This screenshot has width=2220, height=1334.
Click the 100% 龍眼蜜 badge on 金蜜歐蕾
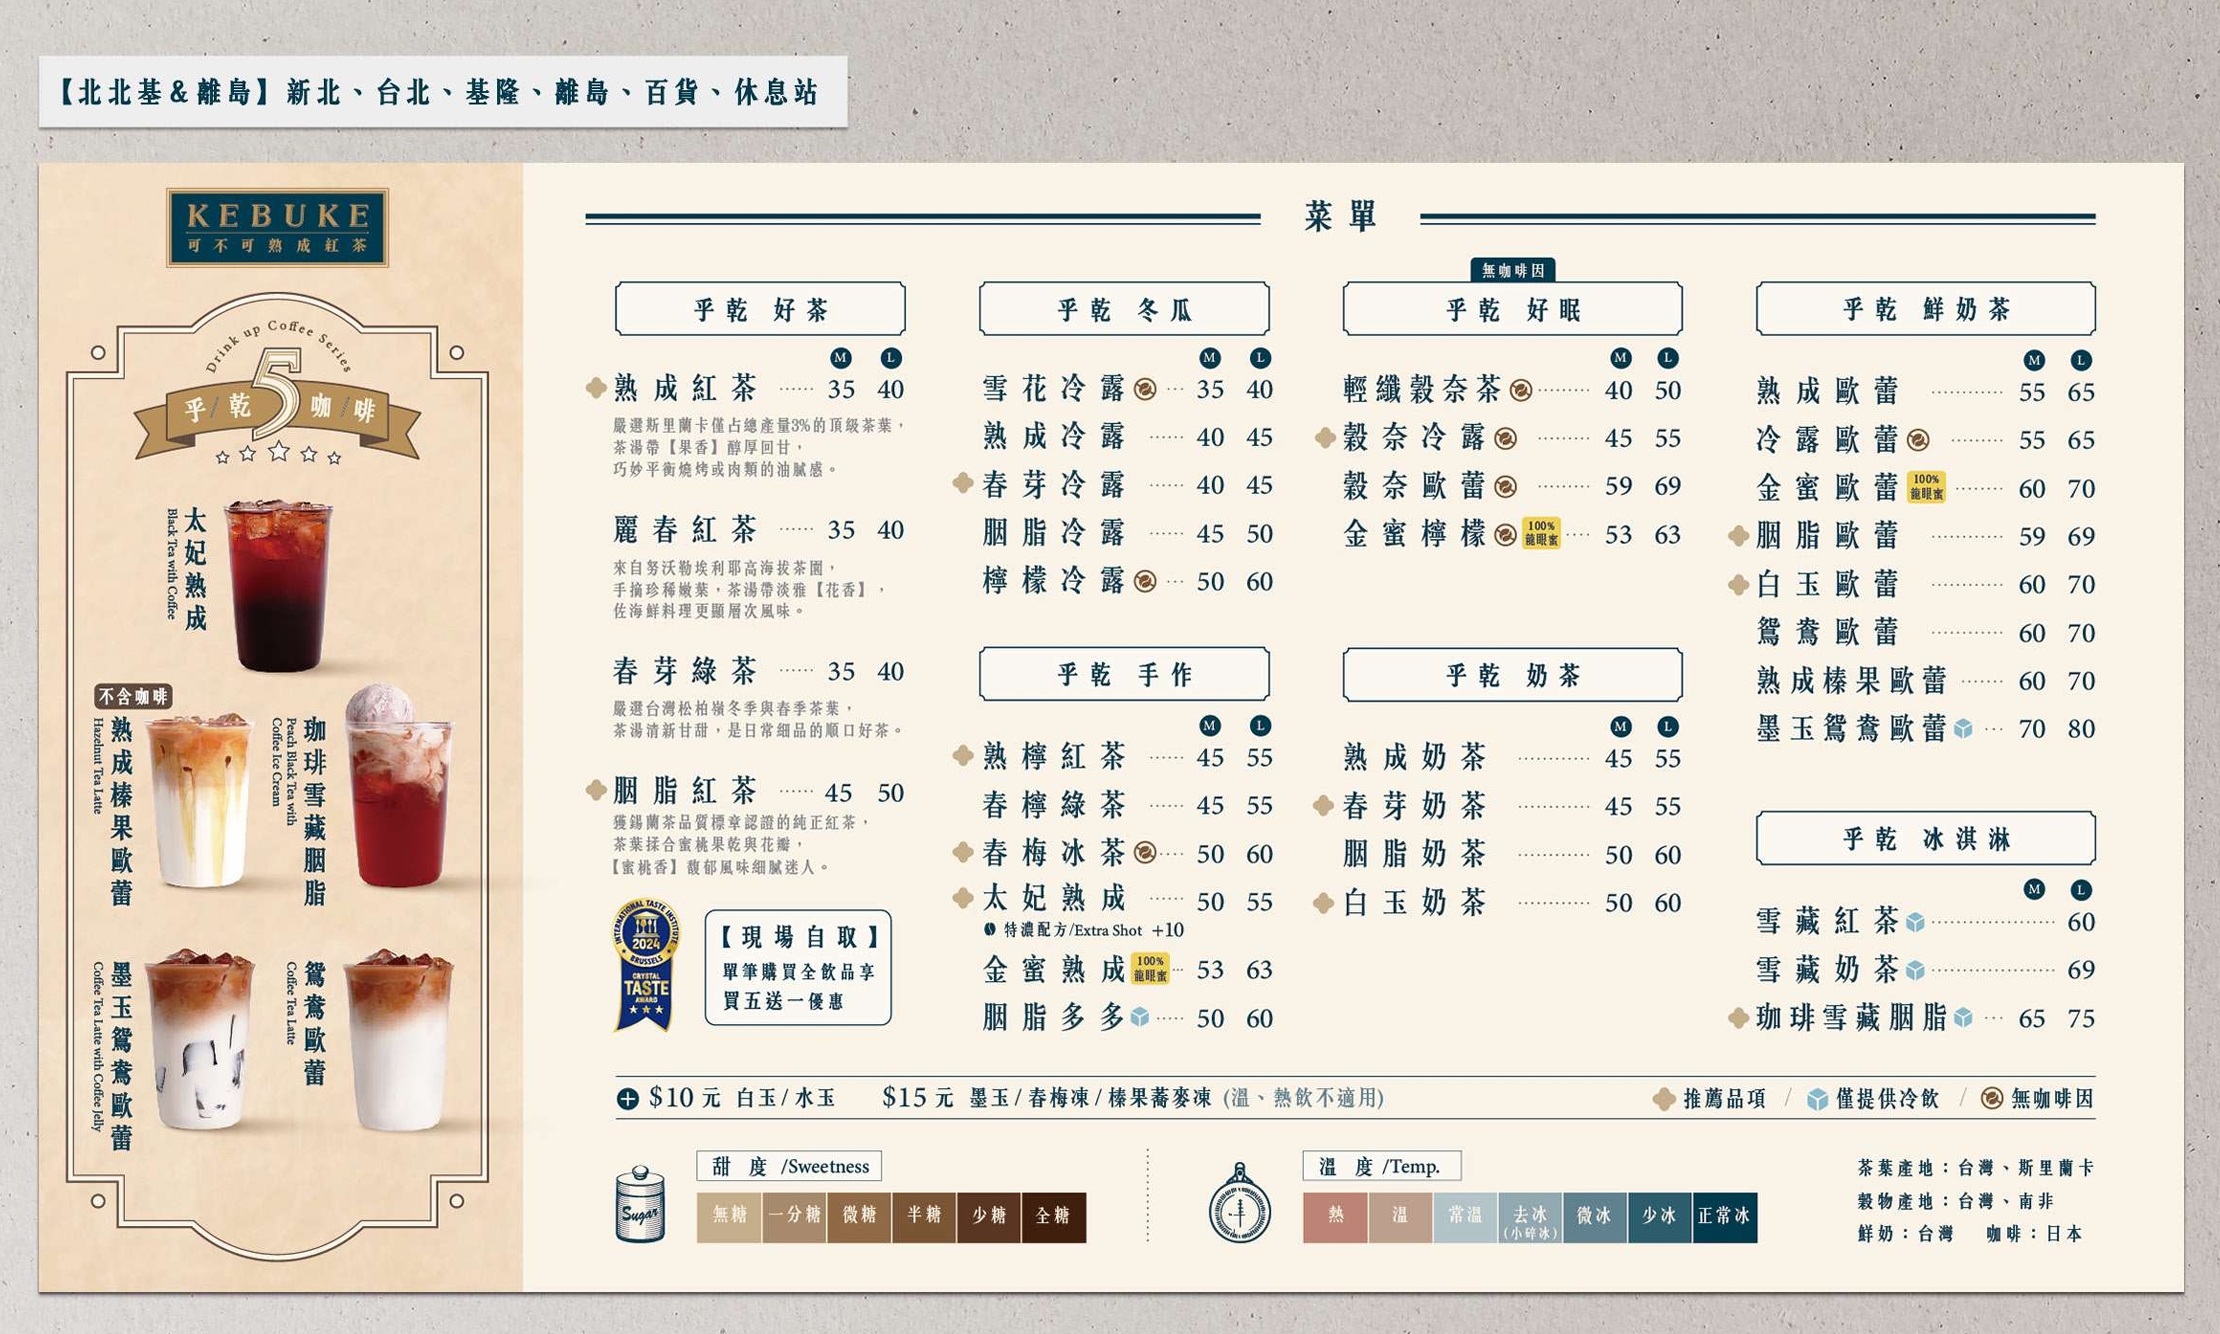pyautogui.click(x=1926, y=487)
